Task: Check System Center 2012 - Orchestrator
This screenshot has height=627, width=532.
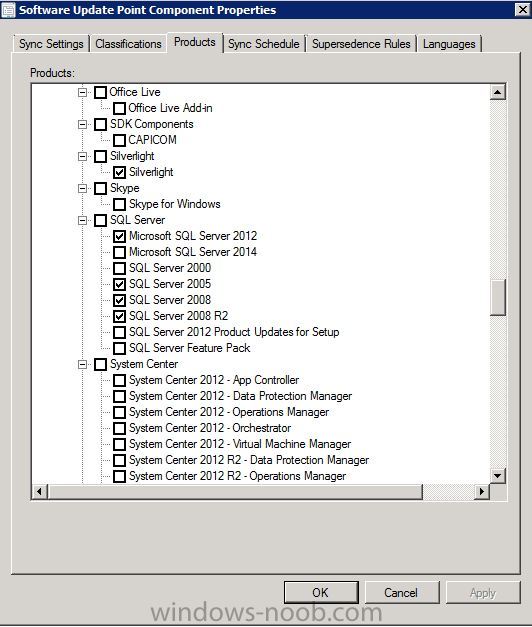Action: 119,428
